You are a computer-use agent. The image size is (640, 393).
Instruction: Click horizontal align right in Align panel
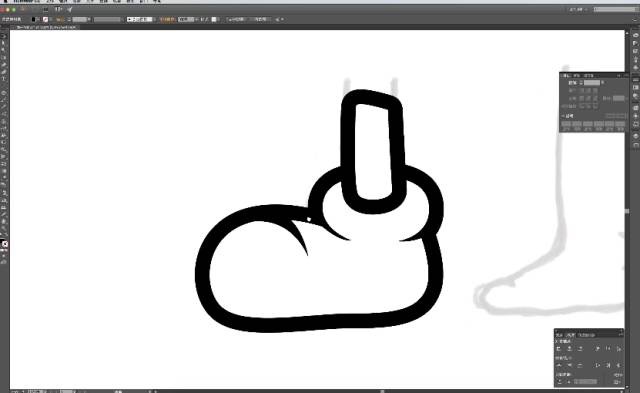(580, 349)
